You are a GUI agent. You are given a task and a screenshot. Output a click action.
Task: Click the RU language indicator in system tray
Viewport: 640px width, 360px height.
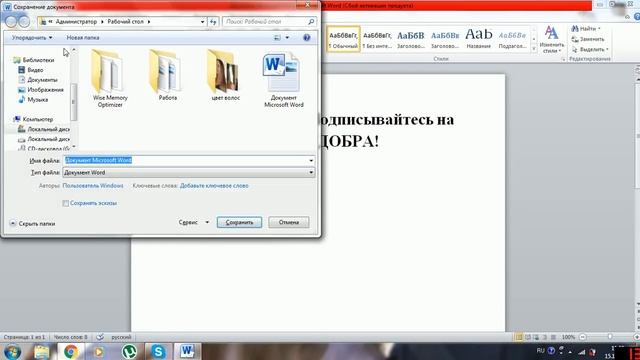540,351
